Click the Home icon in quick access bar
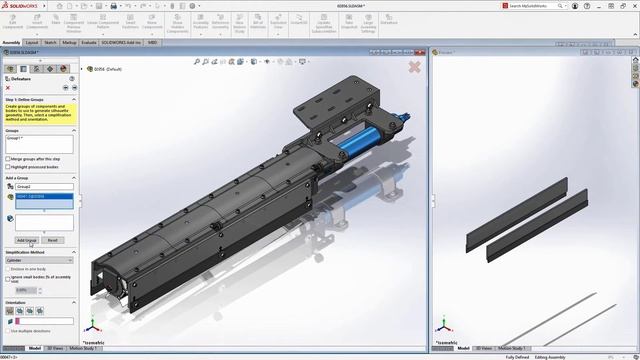Image resolution: width=640 pixels, height=360 pixels. pyautogui.click(x=60, y=6)
